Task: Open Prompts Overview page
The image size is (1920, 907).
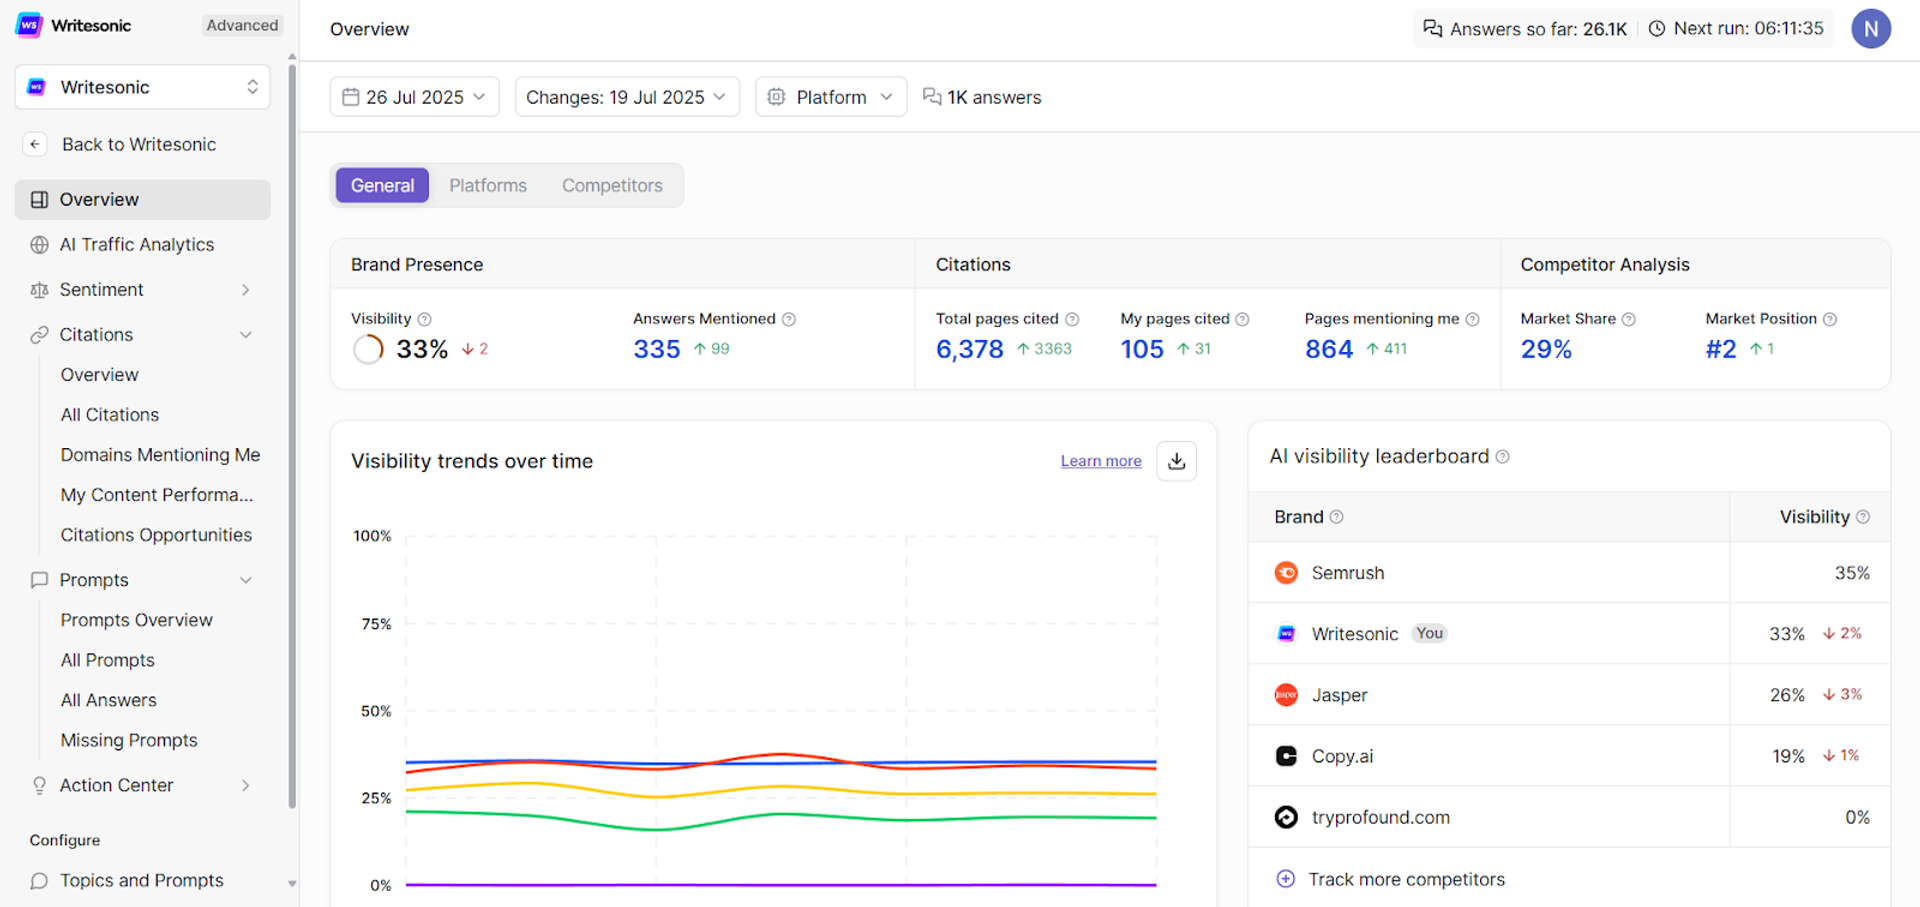Action: click(x=136, y=620)
